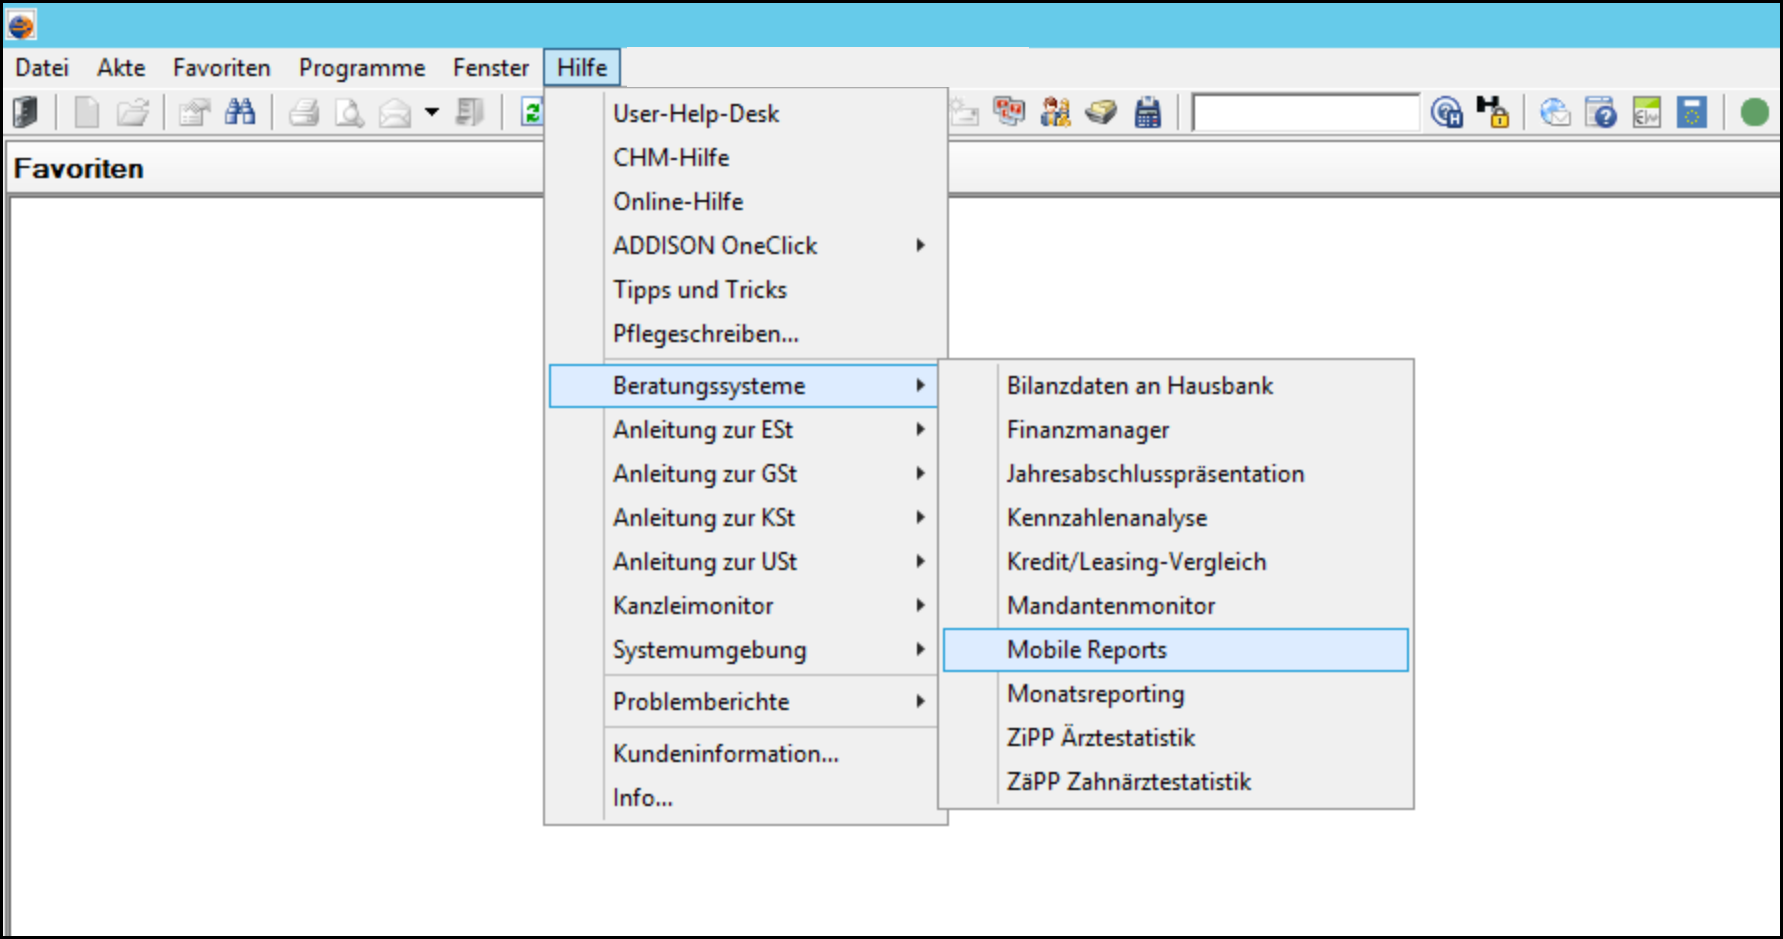Open the mail icon's dropdown arrow
The image size is (1783, 939).
432,112
